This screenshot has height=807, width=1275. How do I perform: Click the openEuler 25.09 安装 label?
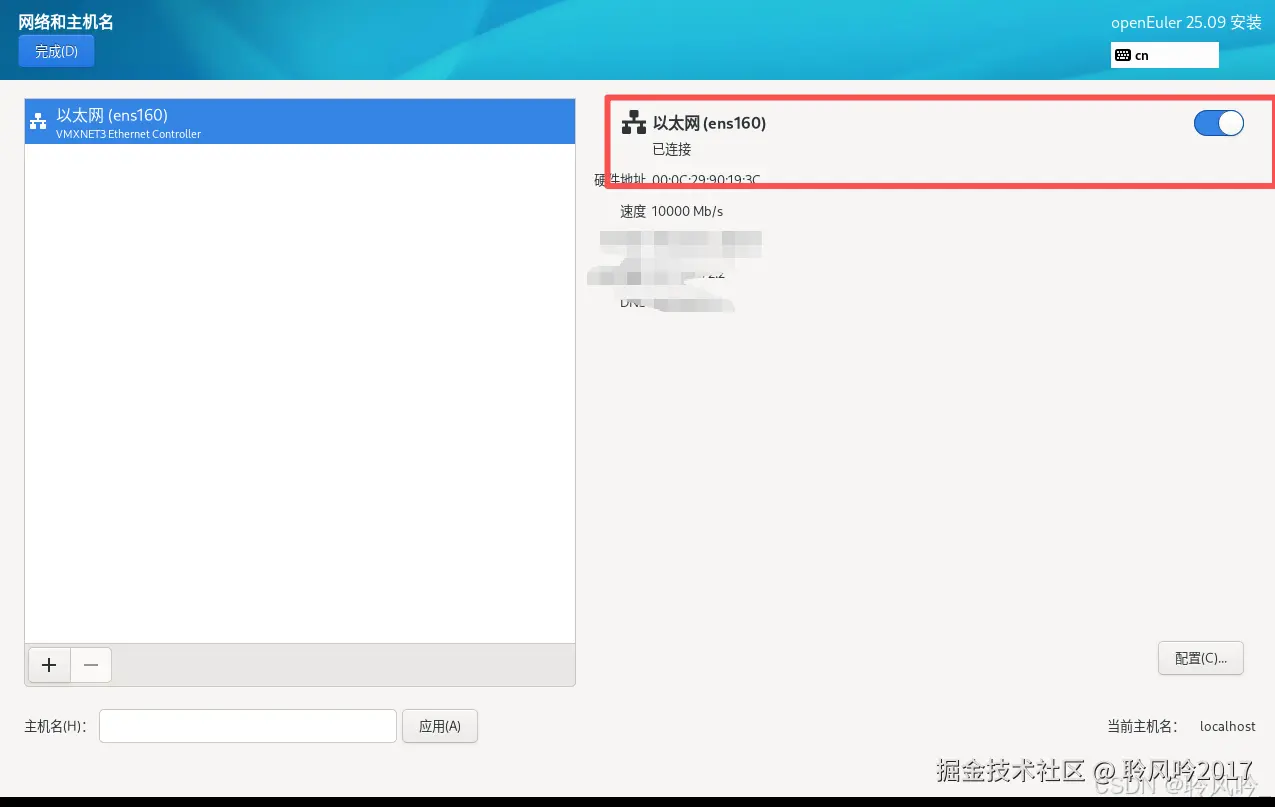(x=1186, y=22)
